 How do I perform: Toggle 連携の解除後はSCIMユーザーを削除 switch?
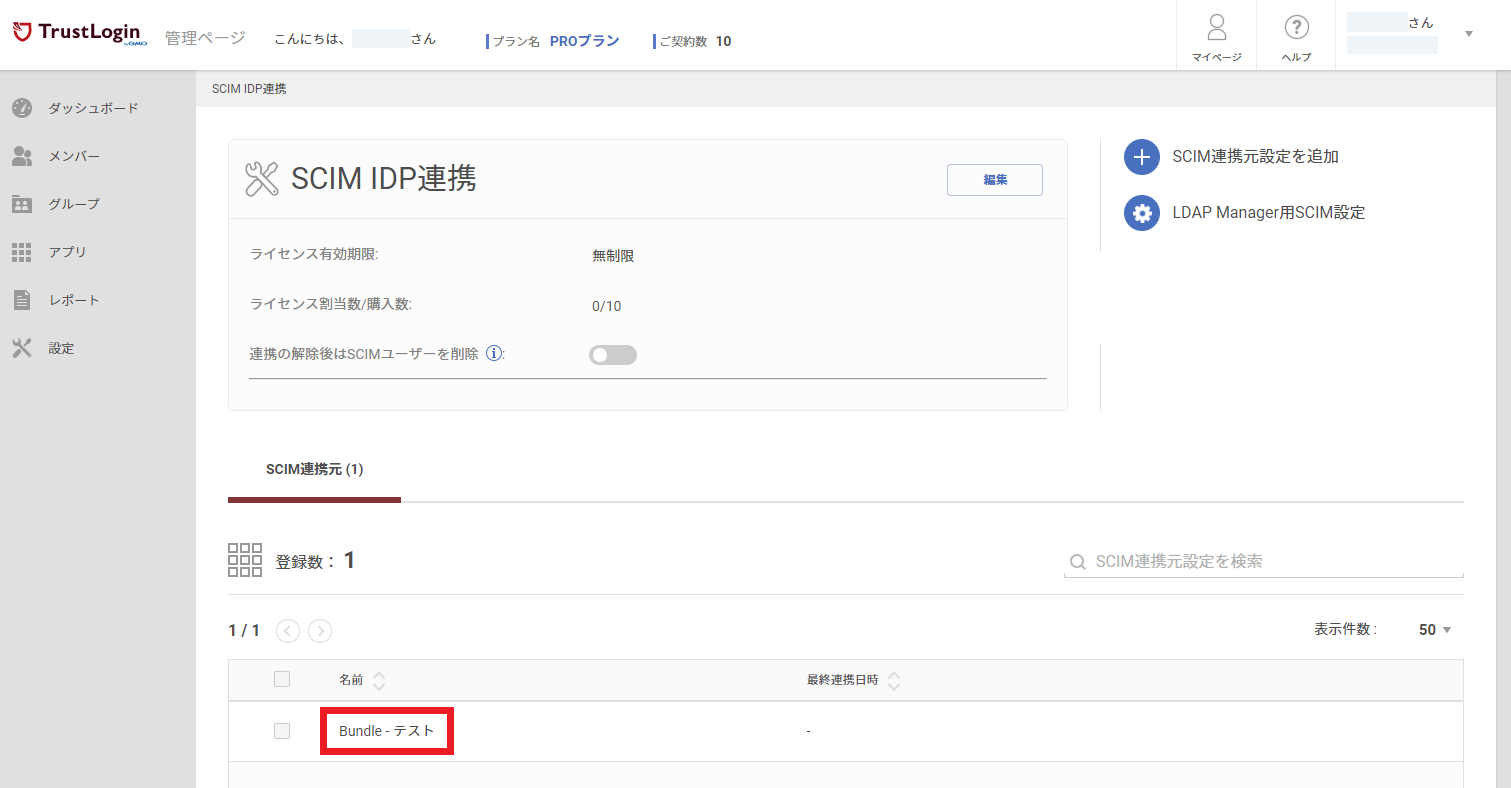click(x=613, y=355)
